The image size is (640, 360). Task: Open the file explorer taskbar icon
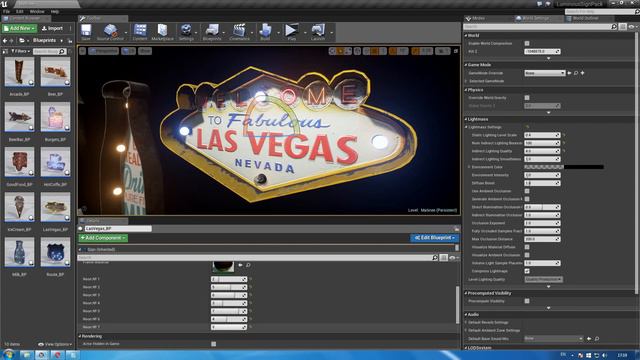pos(26,355)
